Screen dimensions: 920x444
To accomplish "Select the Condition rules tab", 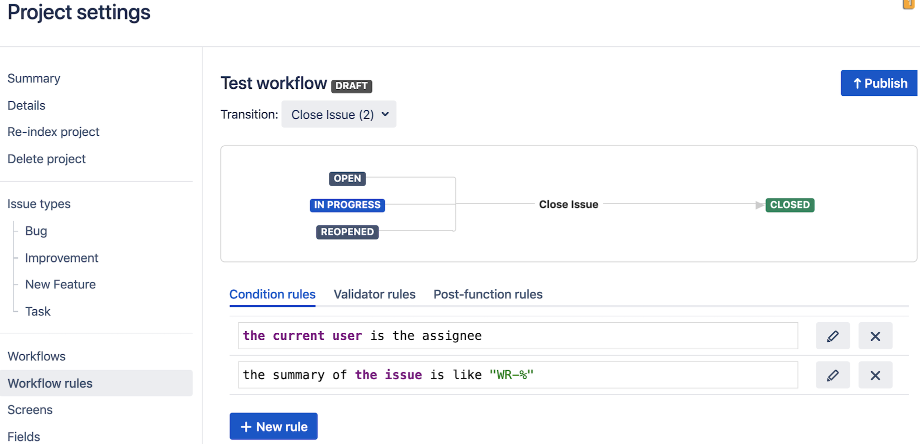I will 272,294.
